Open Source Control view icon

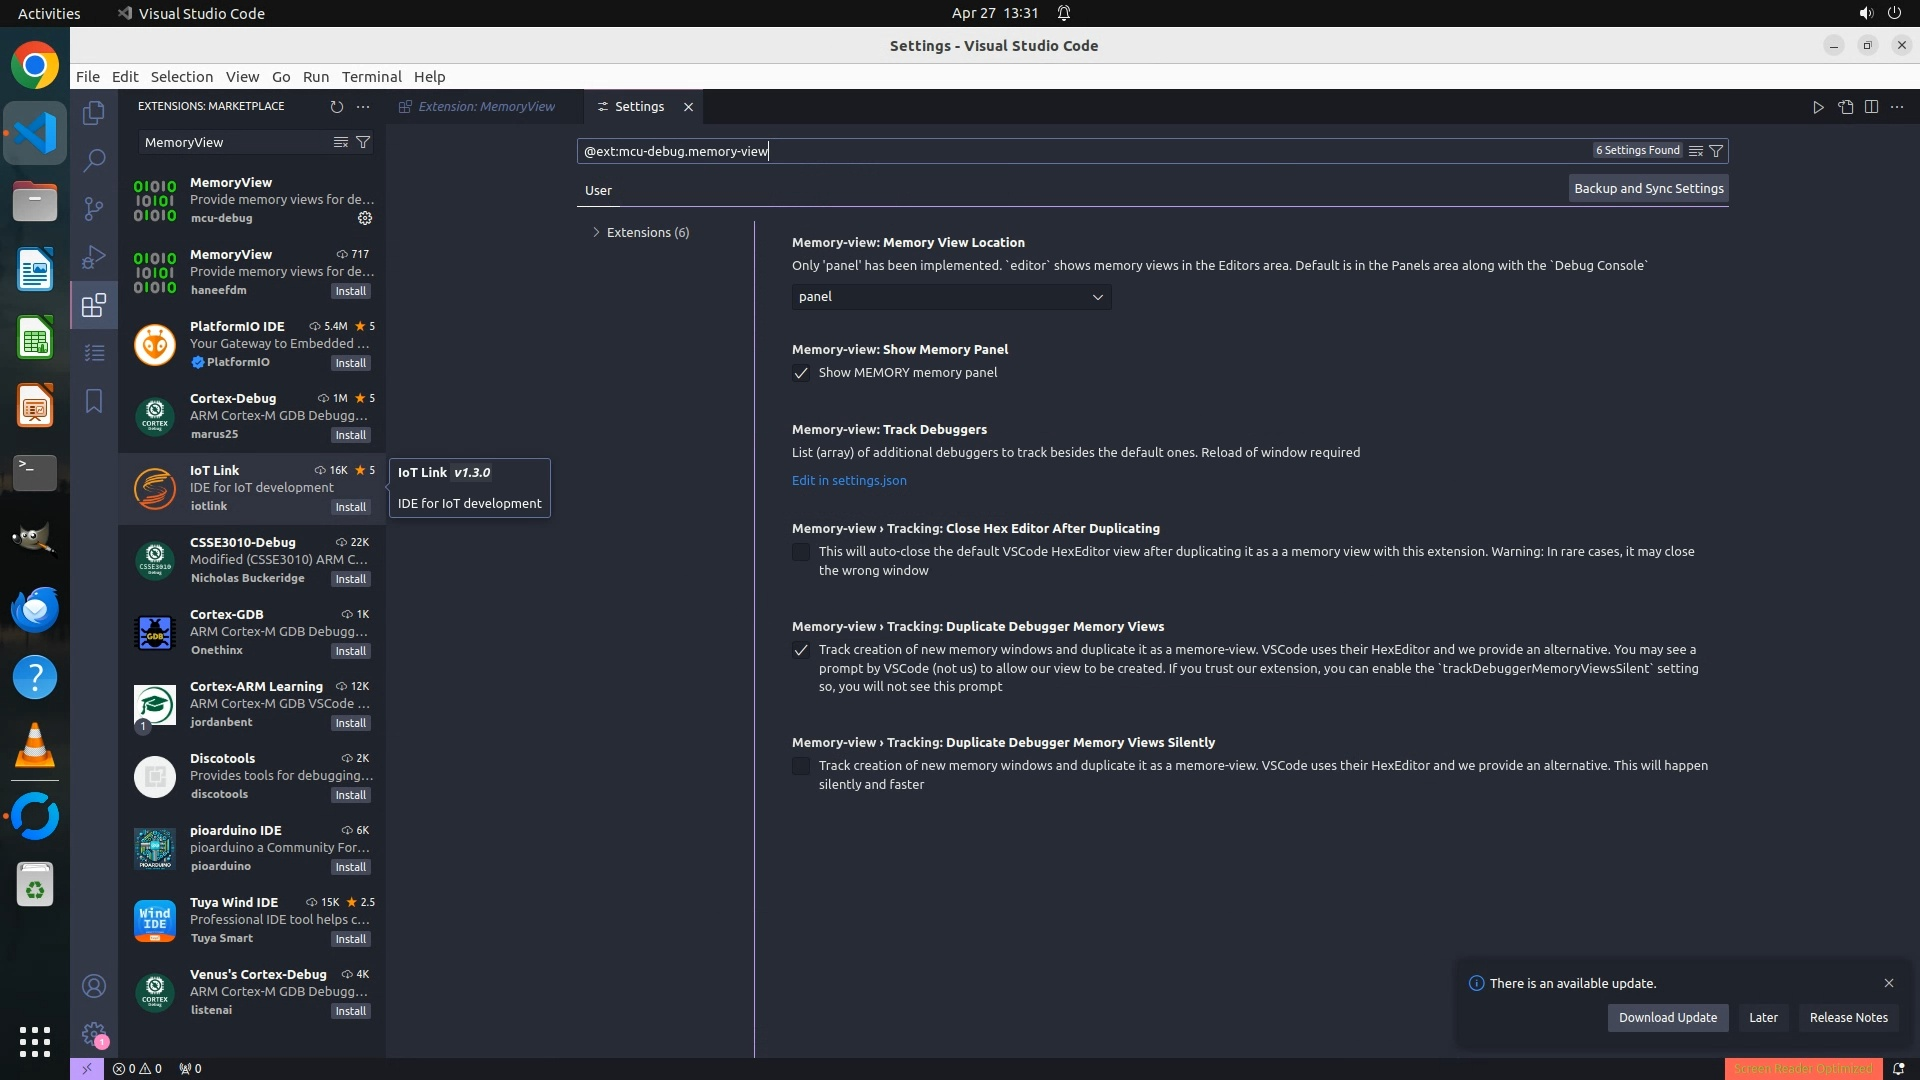pos(94,208)
